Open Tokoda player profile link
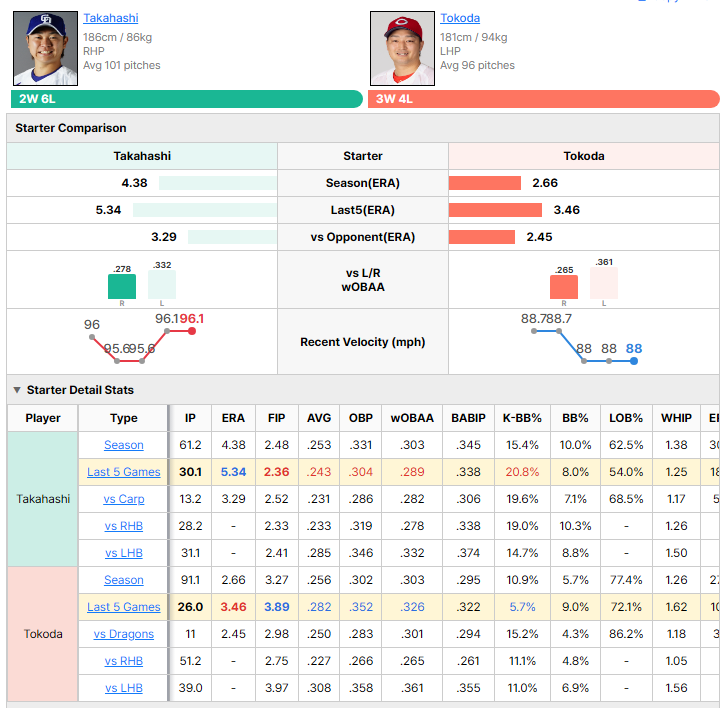 tap(460, 18)
